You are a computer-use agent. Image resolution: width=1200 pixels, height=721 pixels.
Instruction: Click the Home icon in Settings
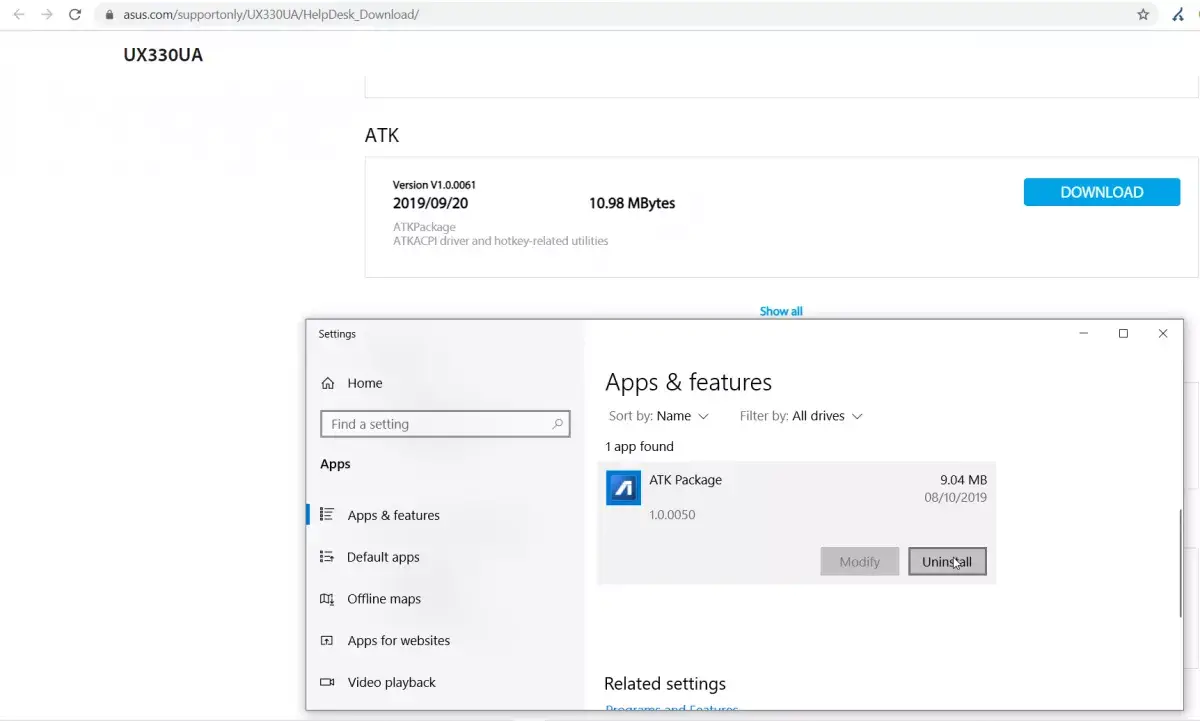(327, 383)
